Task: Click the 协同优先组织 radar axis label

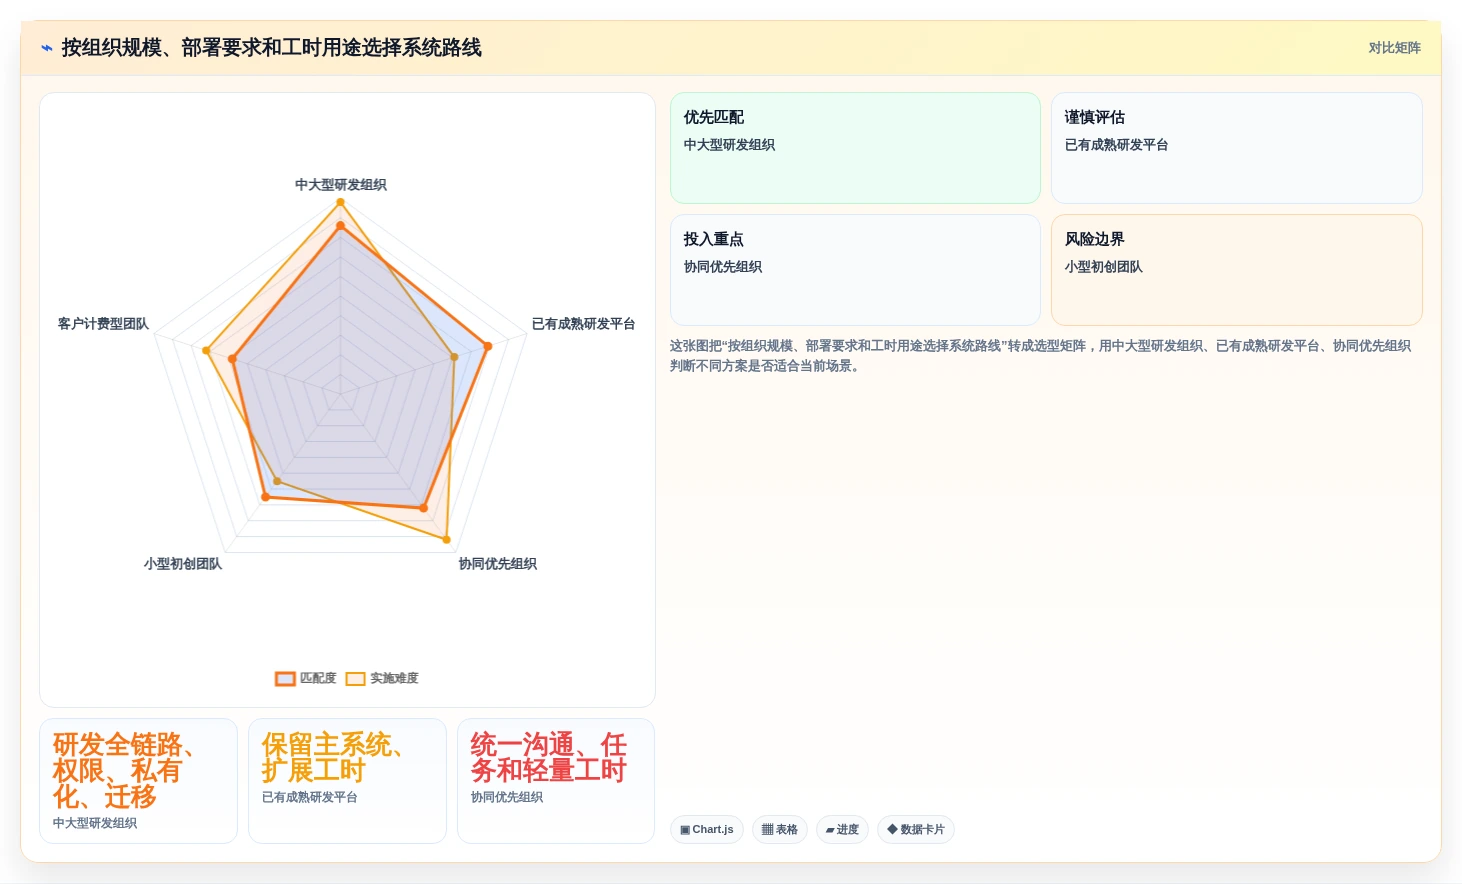Action: pyautogui.click(x=497, y=564)
